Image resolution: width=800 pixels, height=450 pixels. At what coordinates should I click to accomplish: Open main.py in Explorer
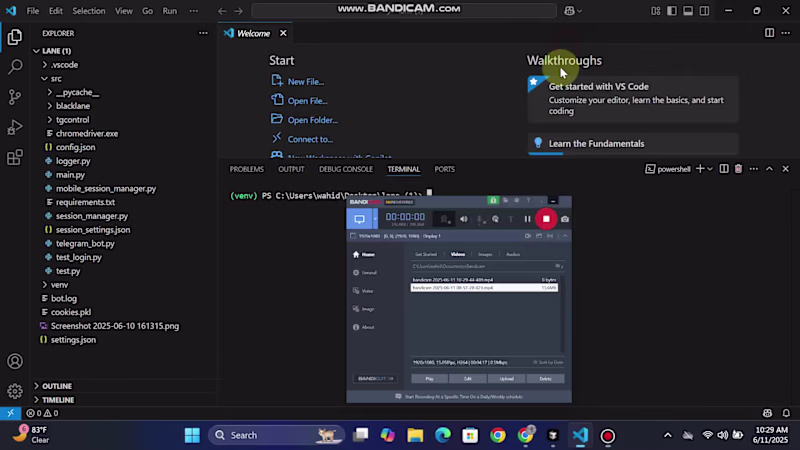[x=70, y=175]
